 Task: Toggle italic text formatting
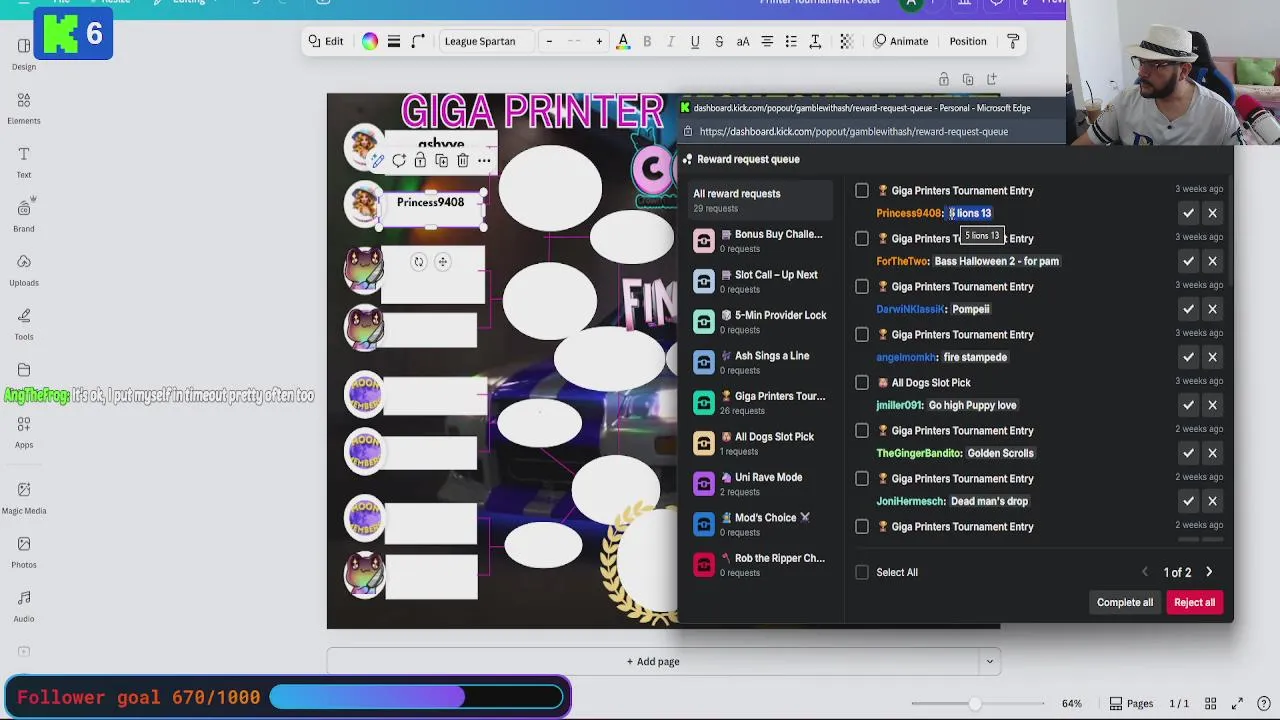click(671, 41)
